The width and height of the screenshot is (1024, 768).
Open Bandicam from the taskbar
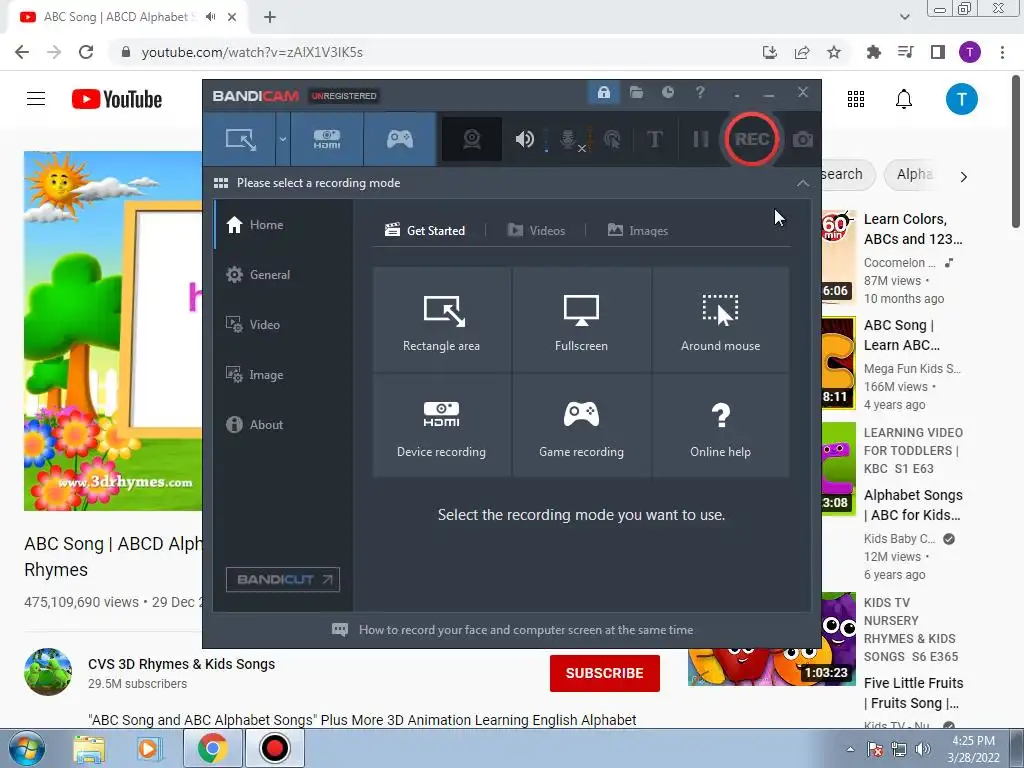[x=274, y=748]
